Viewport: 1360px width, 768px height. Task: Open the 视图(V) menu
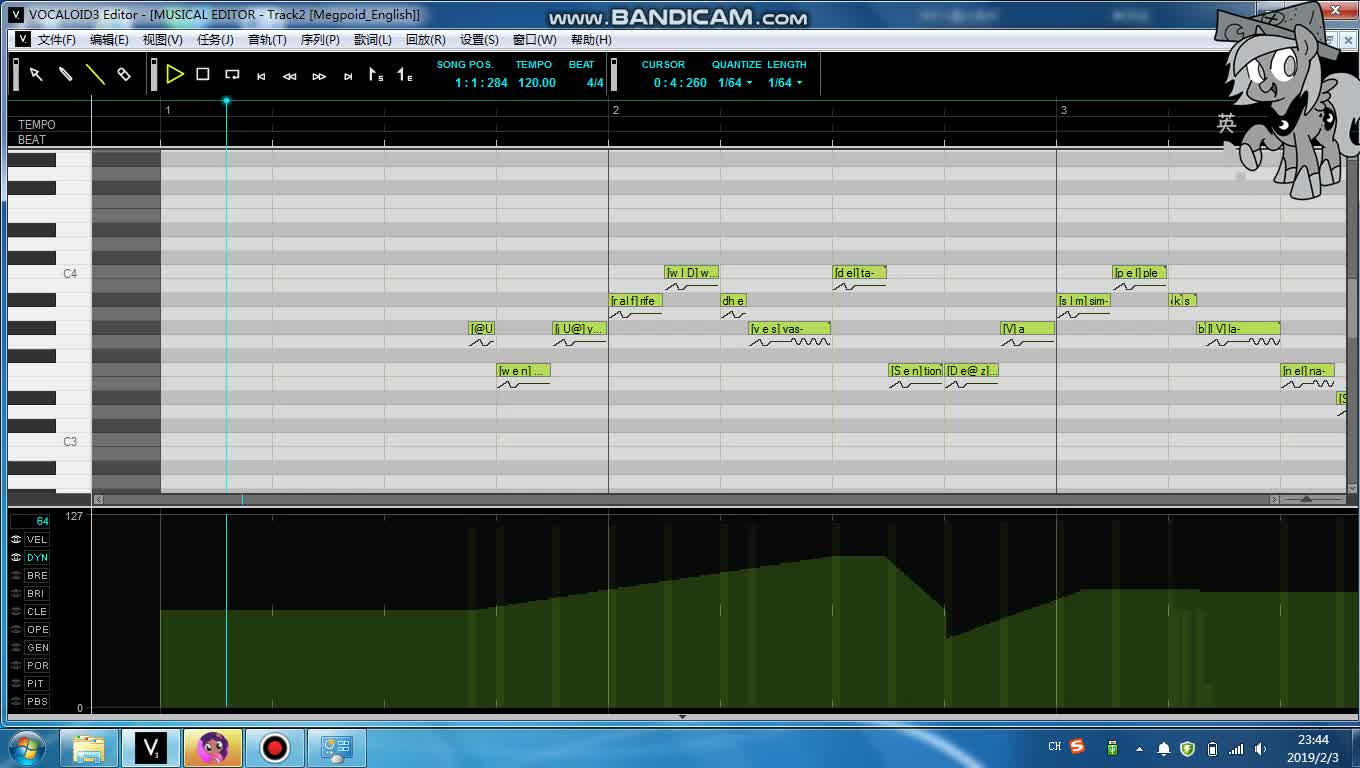162,40
